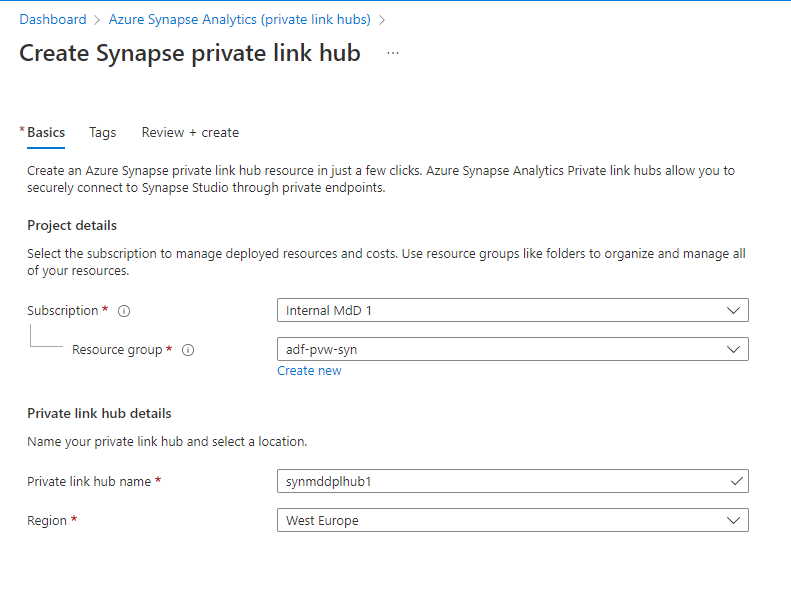Click the Create new resource group link
791x599 pixels.
[x=309, y=370]
